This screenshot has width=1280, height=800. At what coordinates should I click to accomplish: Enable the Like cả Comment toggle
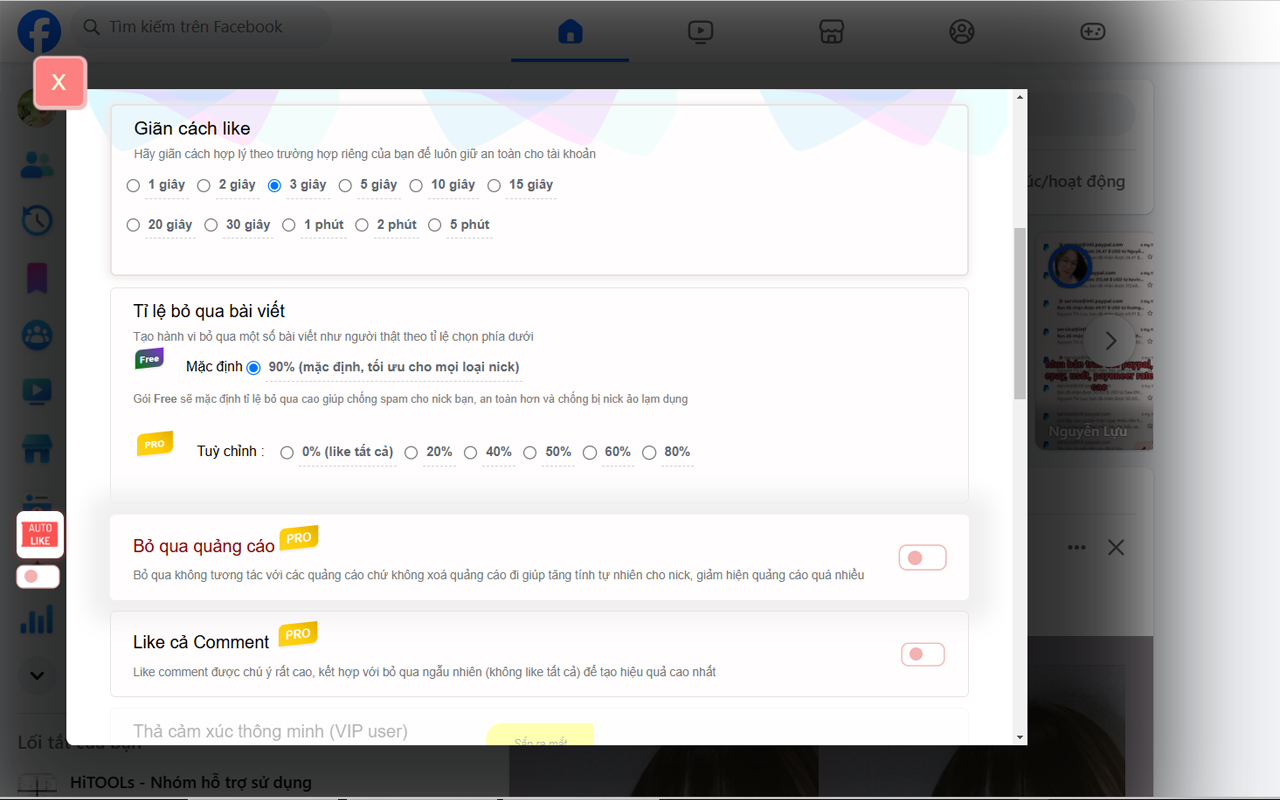click(922, 654)
